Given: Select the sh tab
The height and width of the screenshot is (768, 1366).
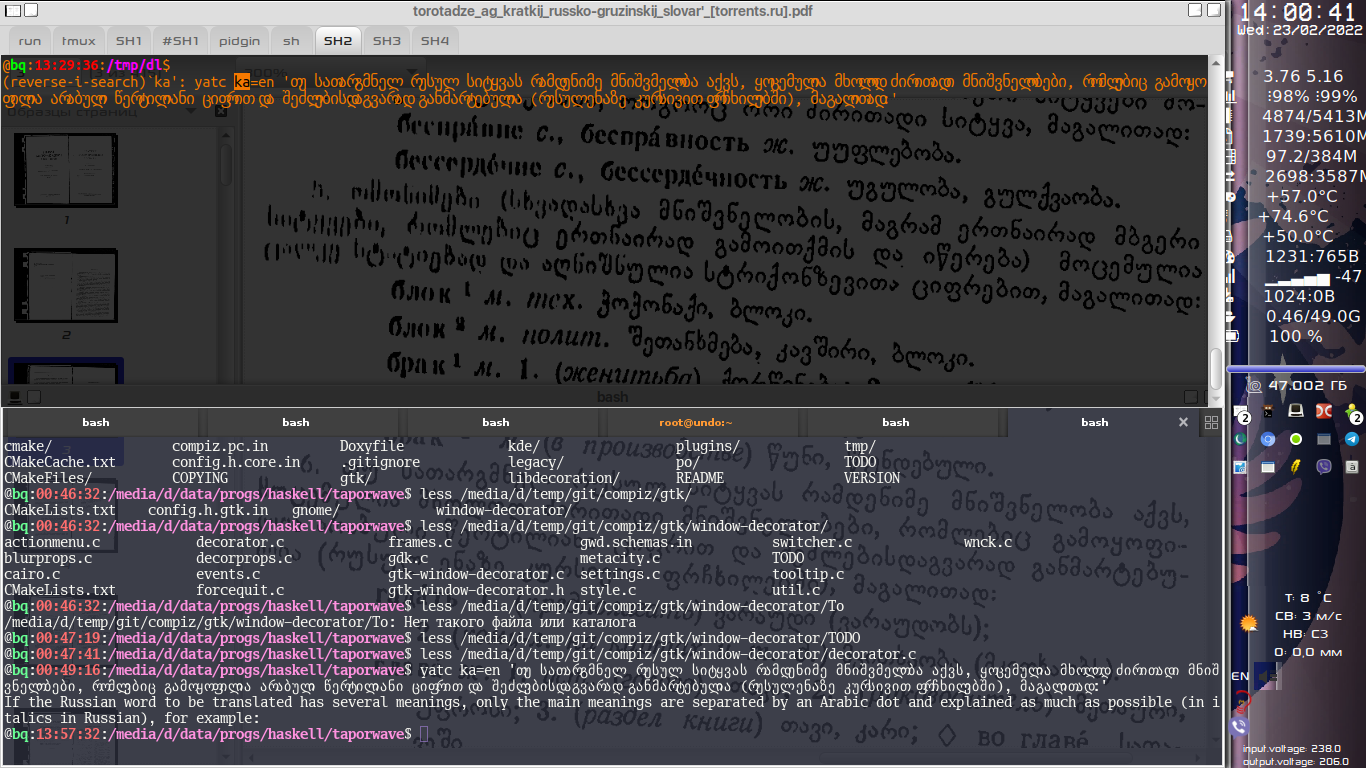Looking at the screenshot, I should pyautogui.click(x=291, y=41).
